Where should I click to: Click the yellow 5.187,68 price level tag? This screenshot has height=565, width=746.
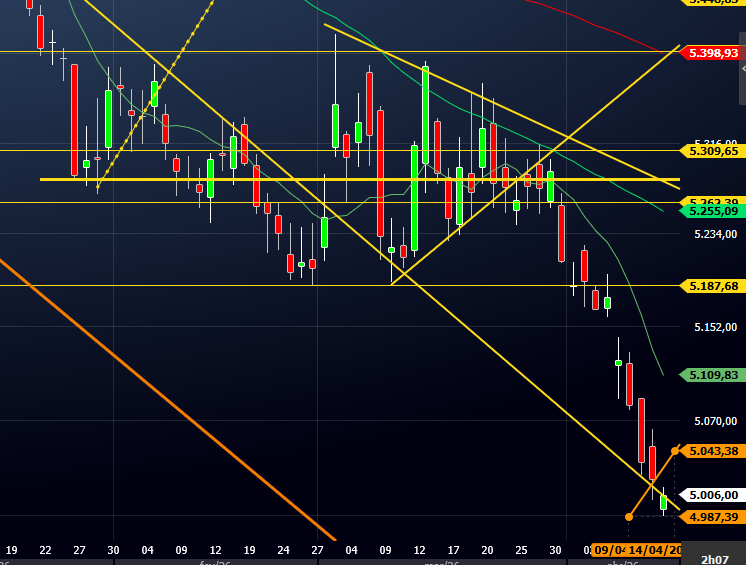point(713,286)
